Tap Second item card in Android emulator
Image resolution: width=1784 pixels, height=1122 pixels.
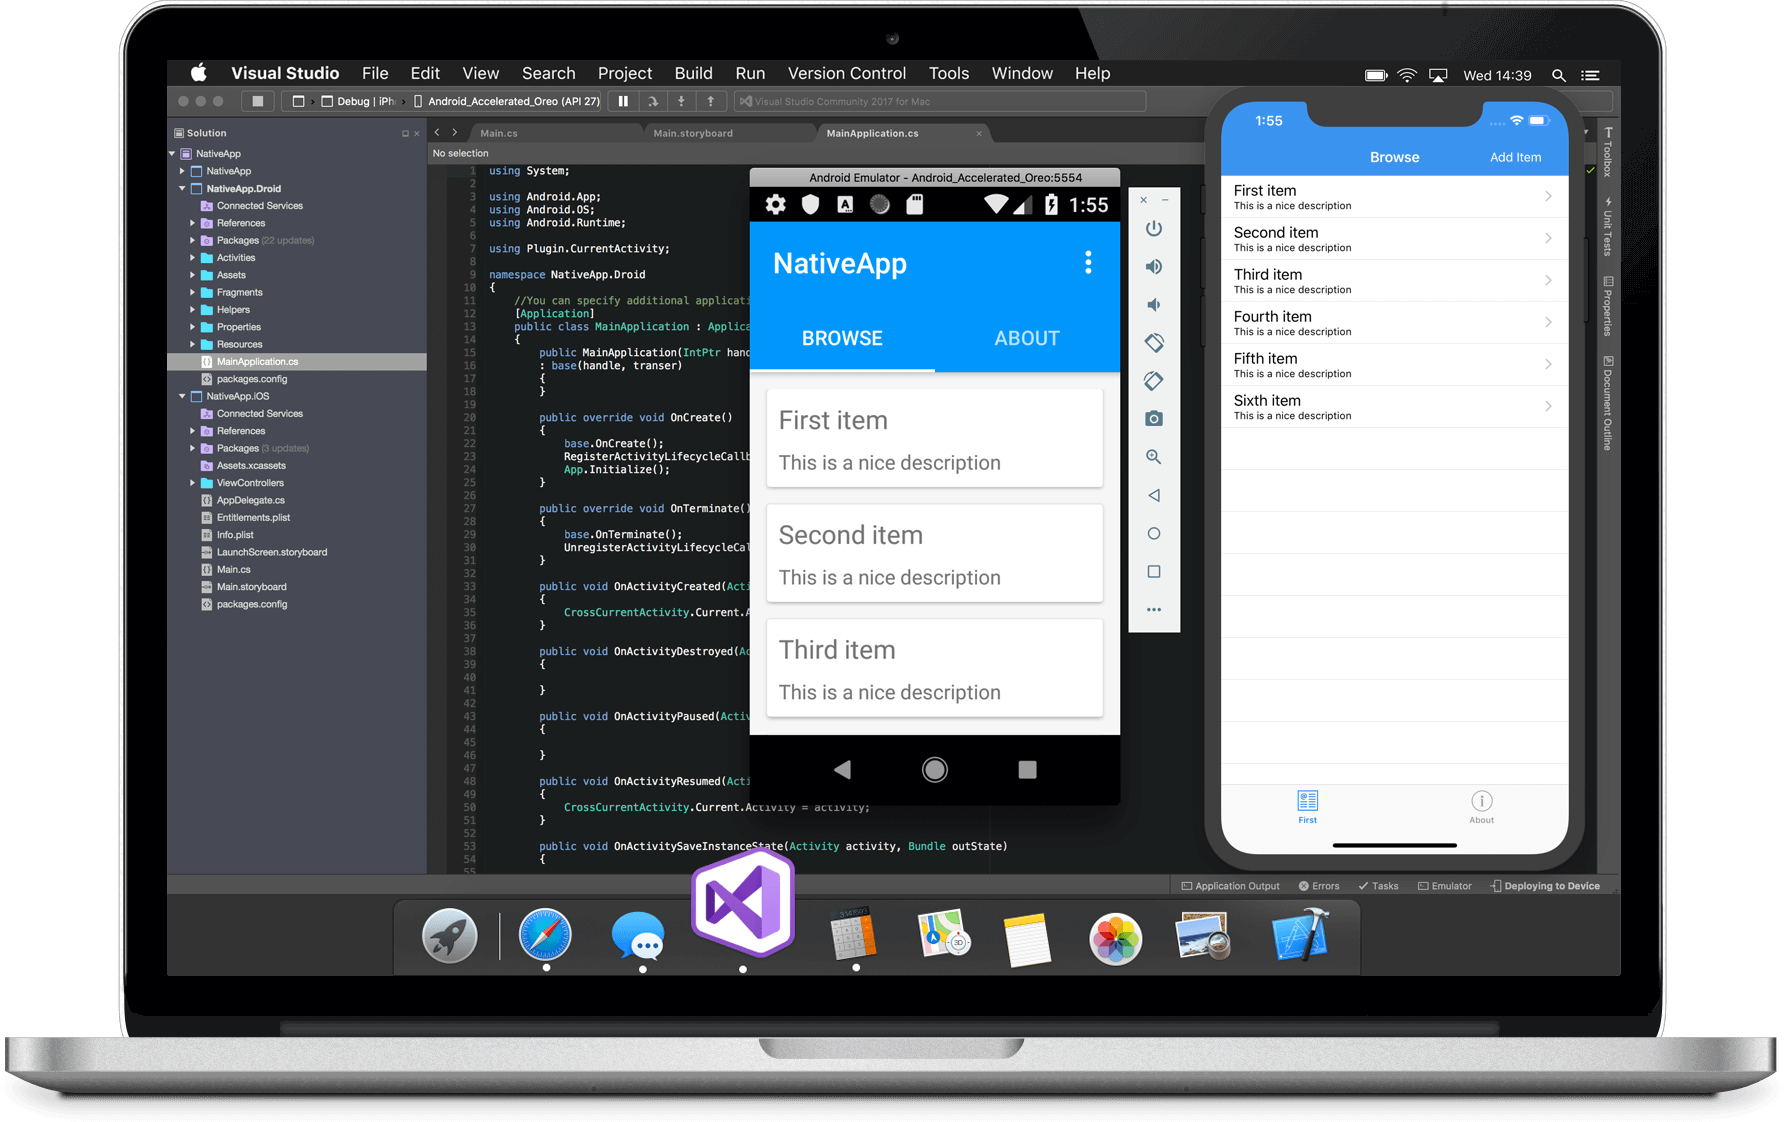pyautogui.click(x=934, y=553)
